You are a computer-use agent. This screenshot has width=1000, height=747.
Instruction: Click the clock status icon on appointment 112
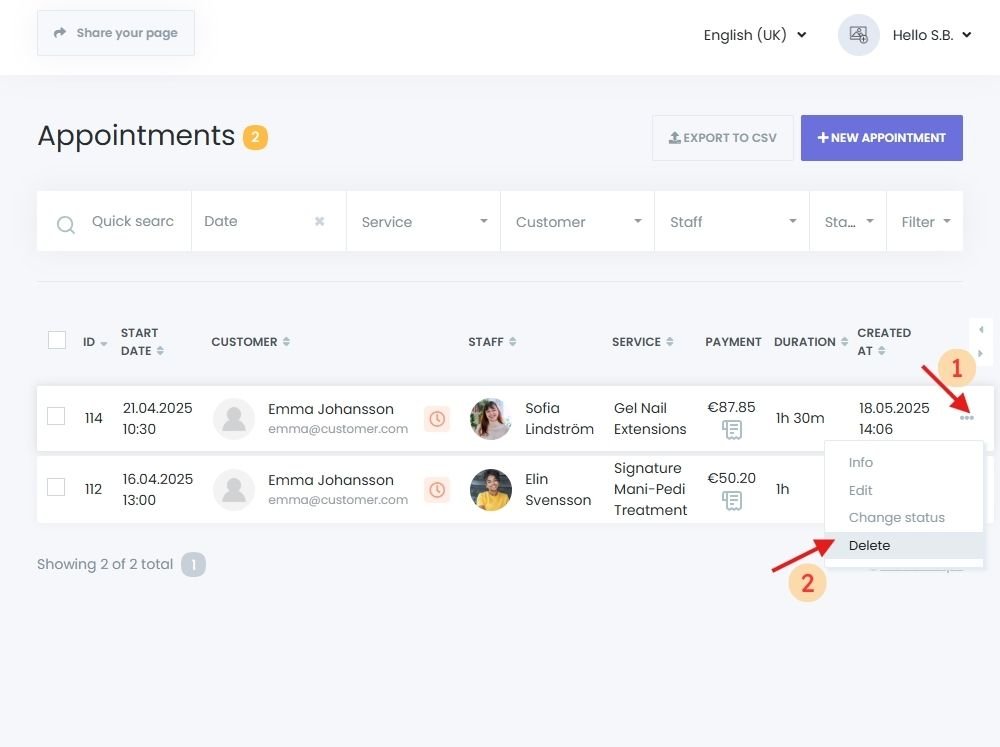(437, 489)
